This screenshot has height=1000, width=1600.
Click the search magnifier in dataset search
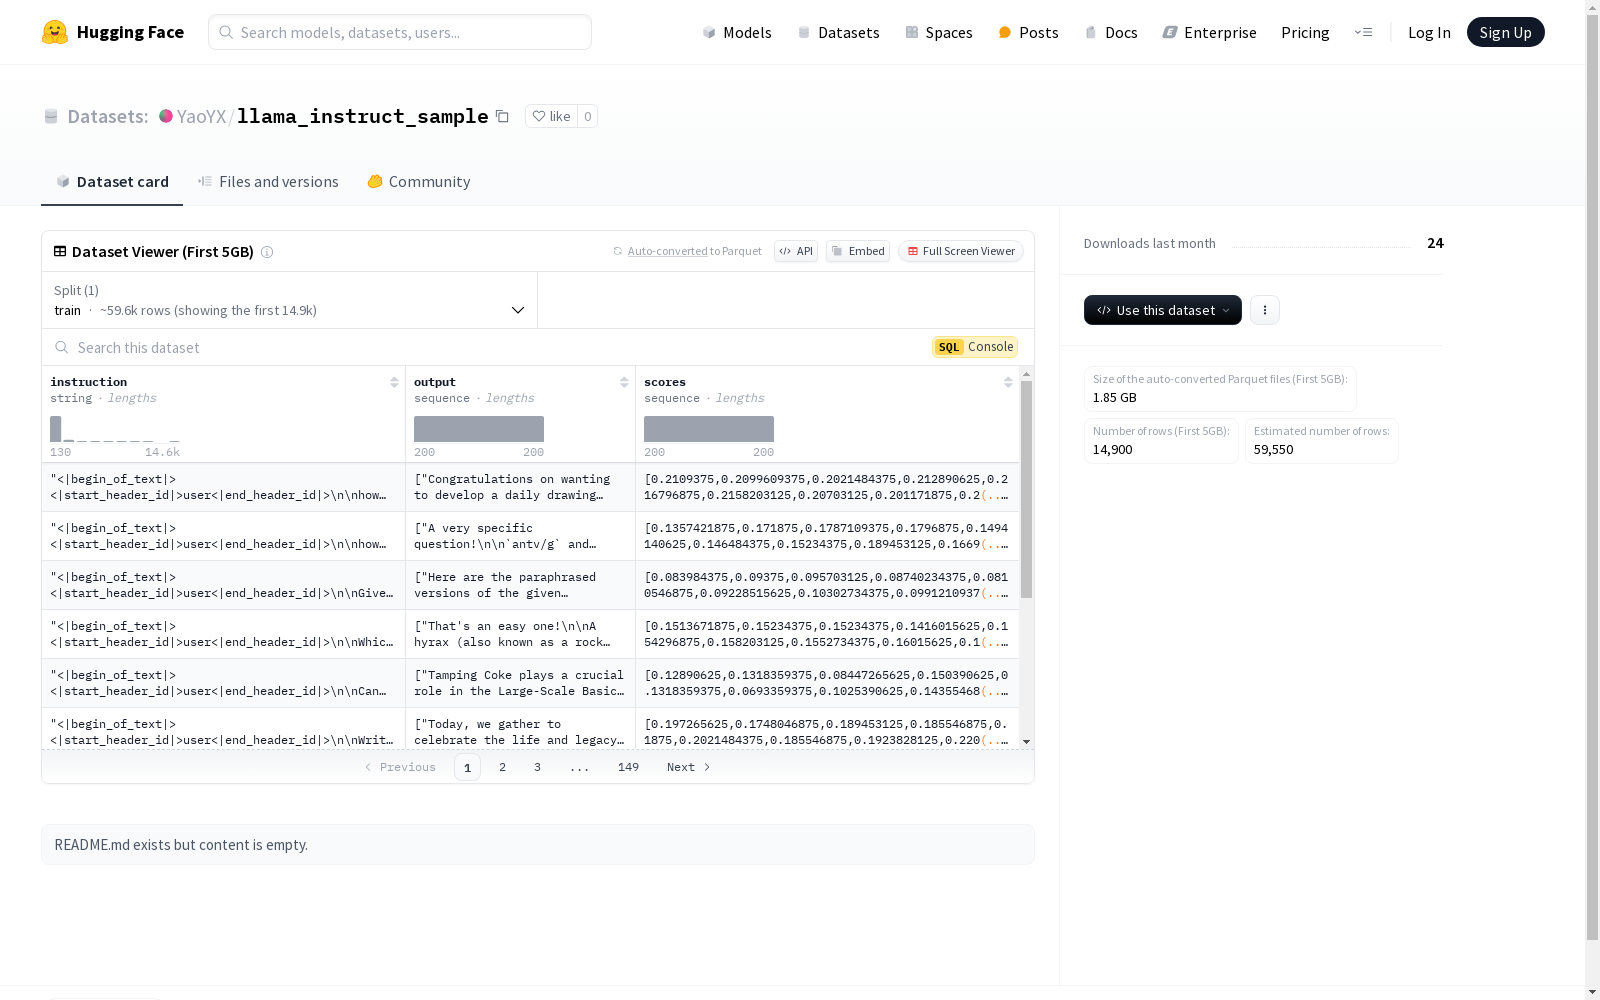pyautogui.click(x=61, y=347)
